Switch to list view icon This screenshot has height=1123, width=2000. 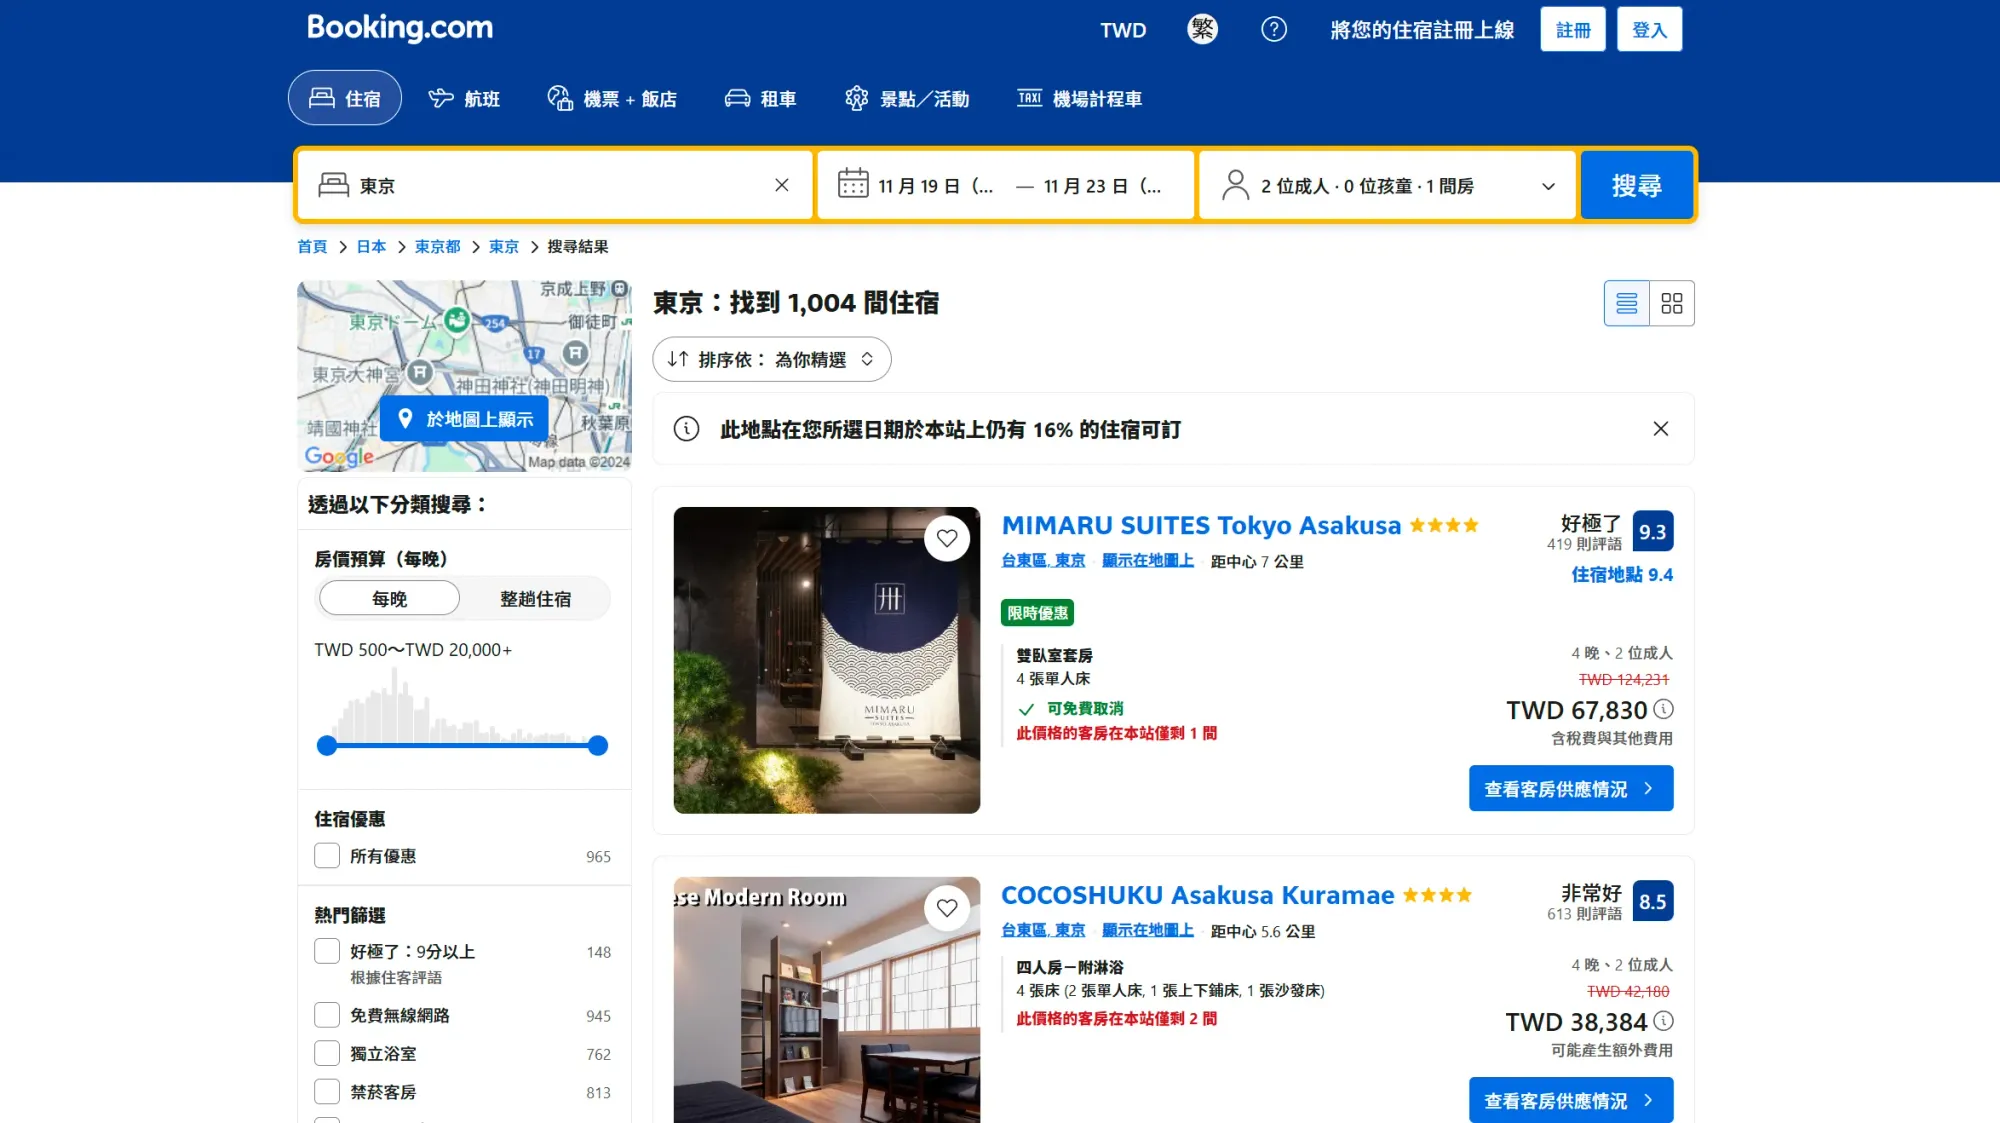pyautogui.click(x=1627, y=303)
